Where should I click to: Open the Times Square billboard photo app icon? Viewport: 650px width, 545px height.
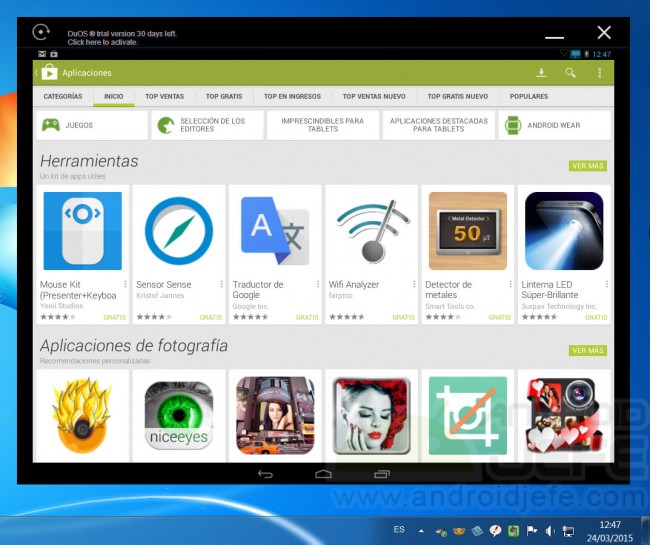[275, 415]
